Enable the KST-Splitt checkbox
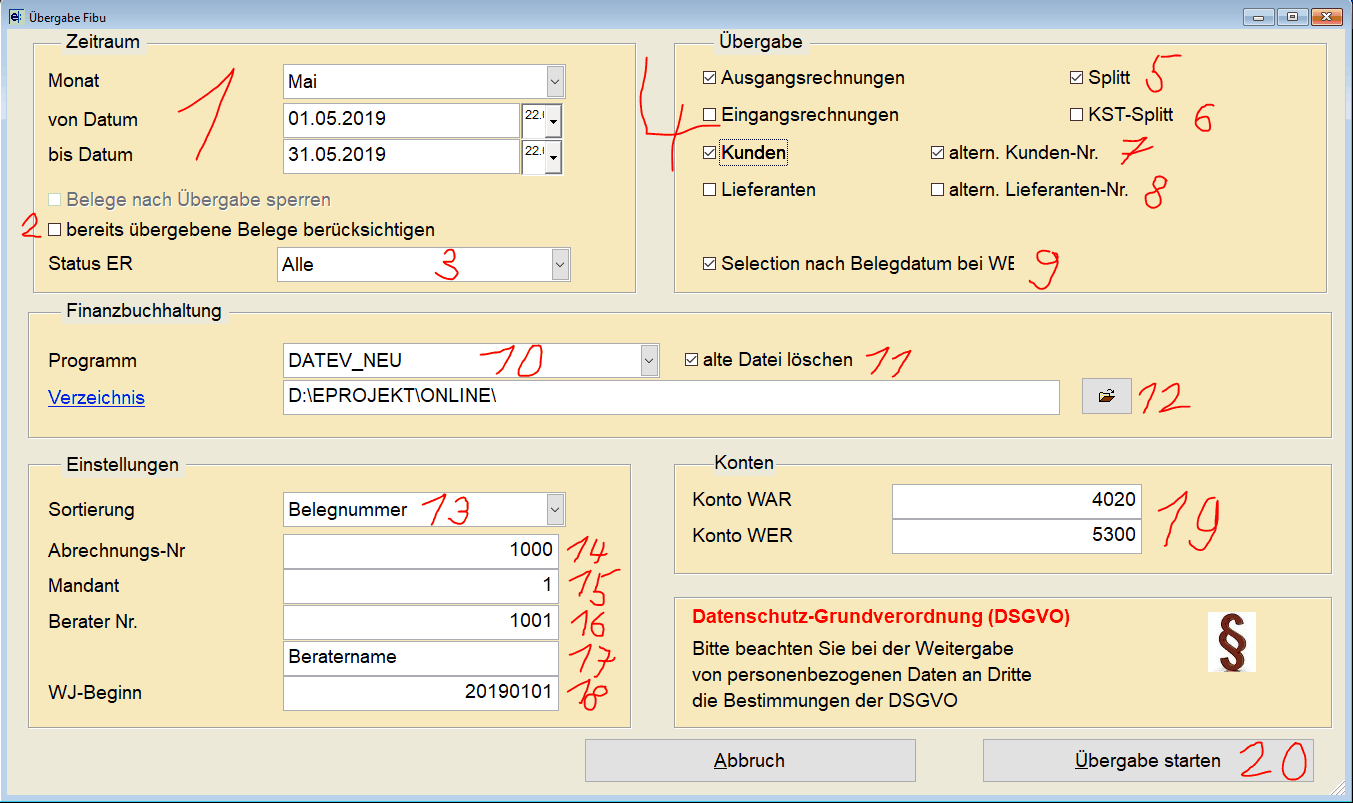 [1077, 115]
